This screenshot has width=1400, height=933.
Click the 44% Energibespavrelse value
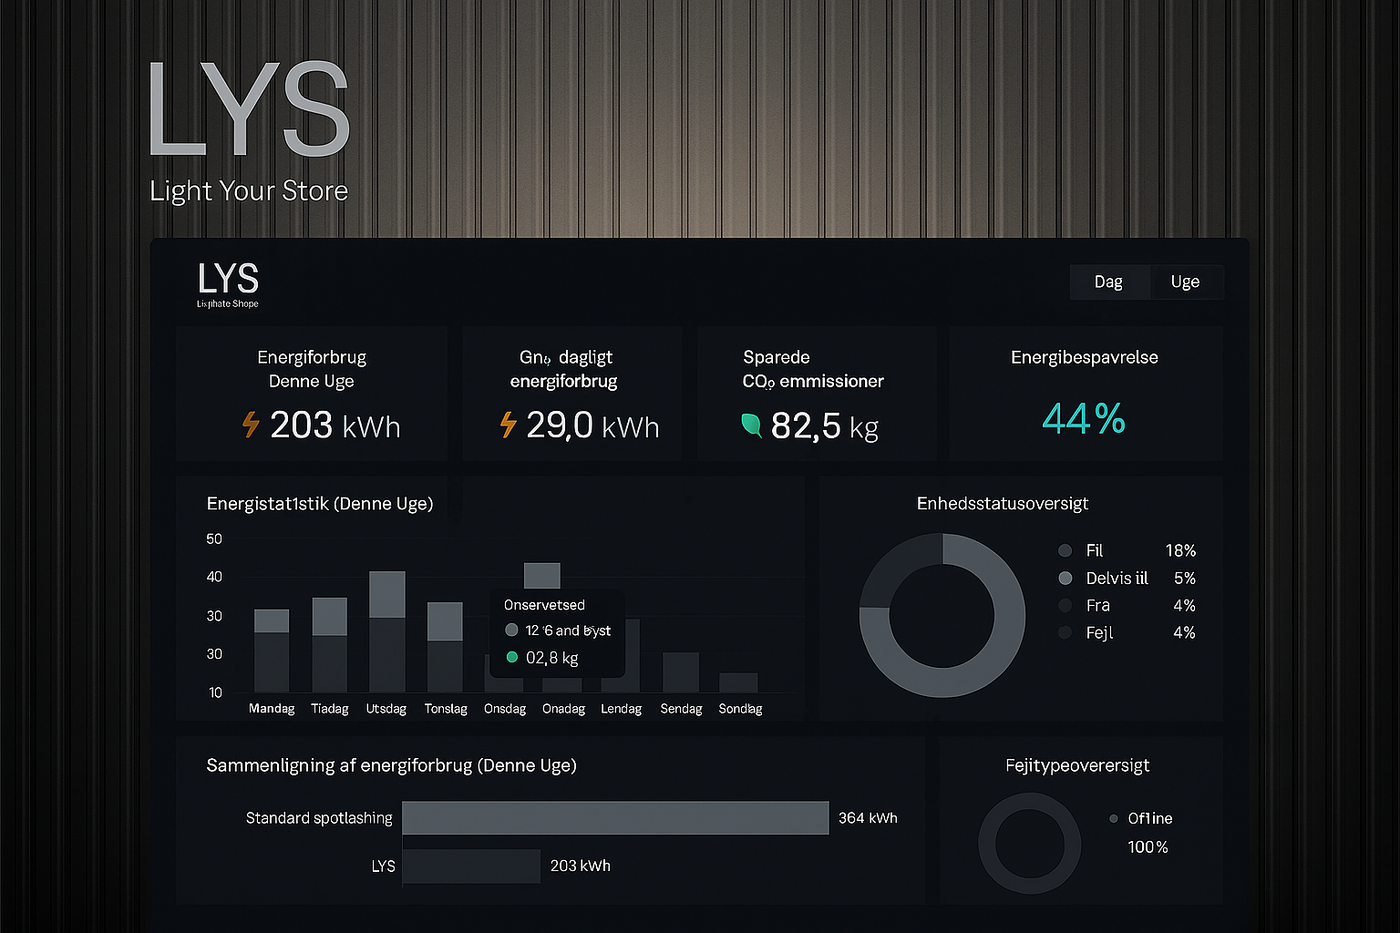[x=1084, y=418]
